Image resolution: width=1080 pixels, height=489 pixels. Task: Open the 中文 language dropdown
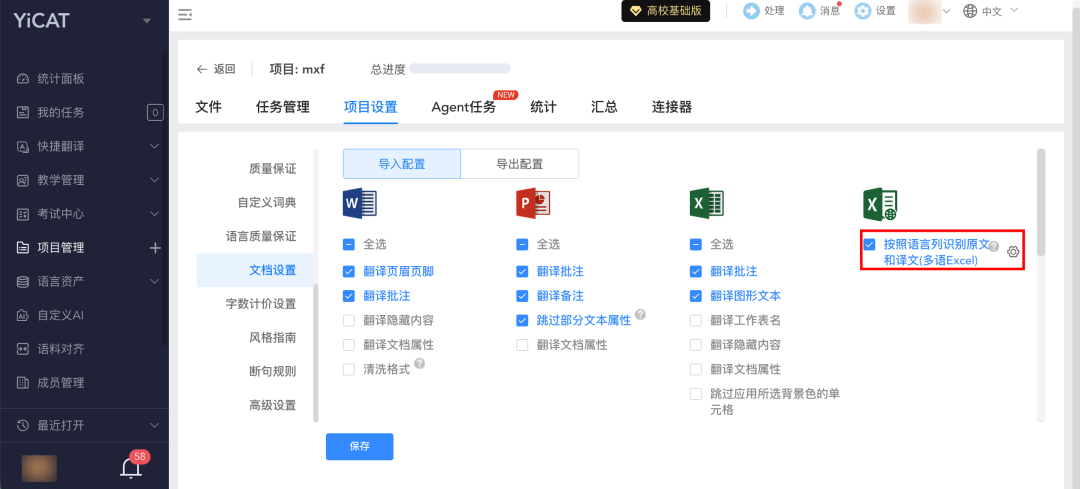click(1000, 11)
